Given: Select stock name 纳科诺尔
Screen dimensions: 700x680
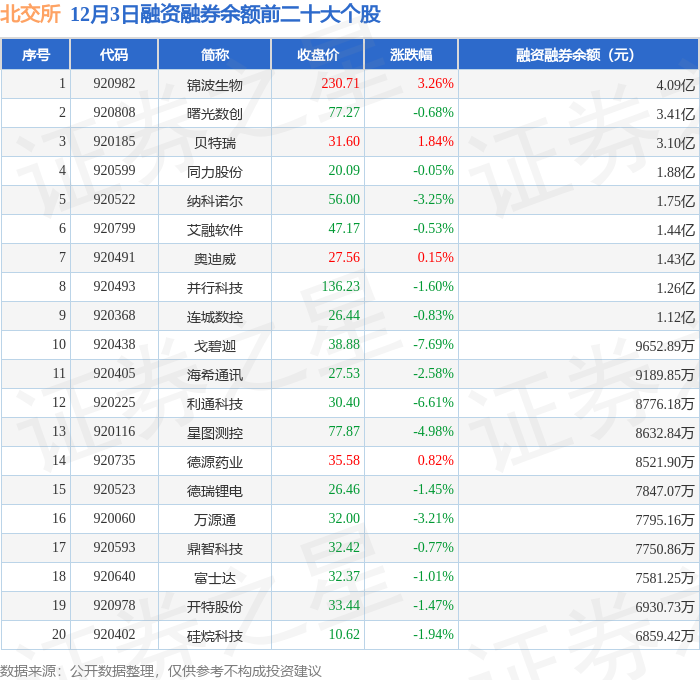Looking at the screenshot, I should point(215,201).
